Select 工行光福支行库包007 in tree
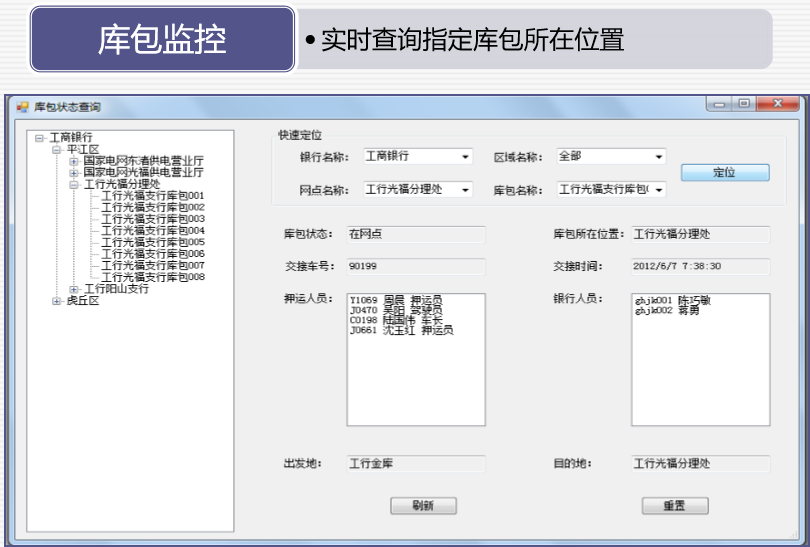 [152, 265]
